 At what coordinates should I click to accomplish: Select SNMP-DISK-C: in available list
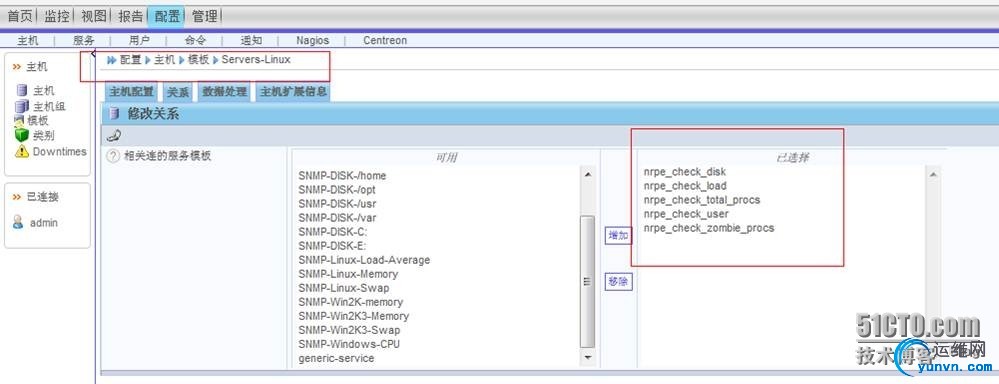pyautogui.click(x=333, y=232)
